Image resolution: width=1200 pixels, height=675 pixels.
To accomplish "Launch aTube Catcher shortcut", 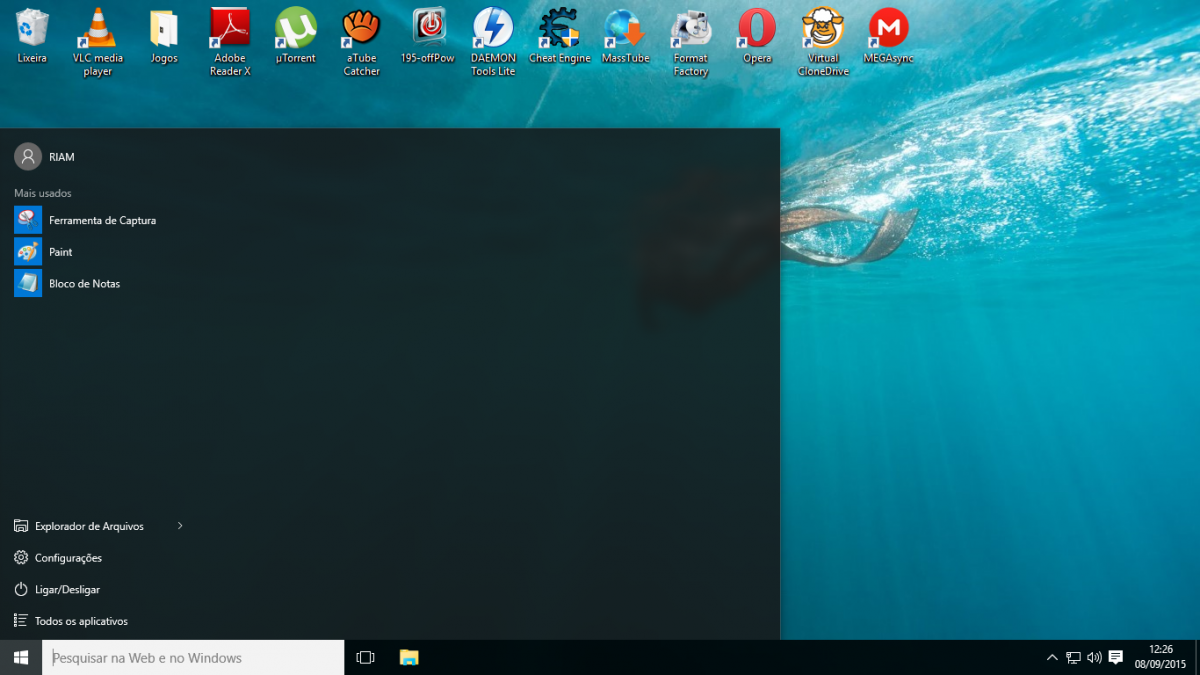I will (x=362, y=42).
